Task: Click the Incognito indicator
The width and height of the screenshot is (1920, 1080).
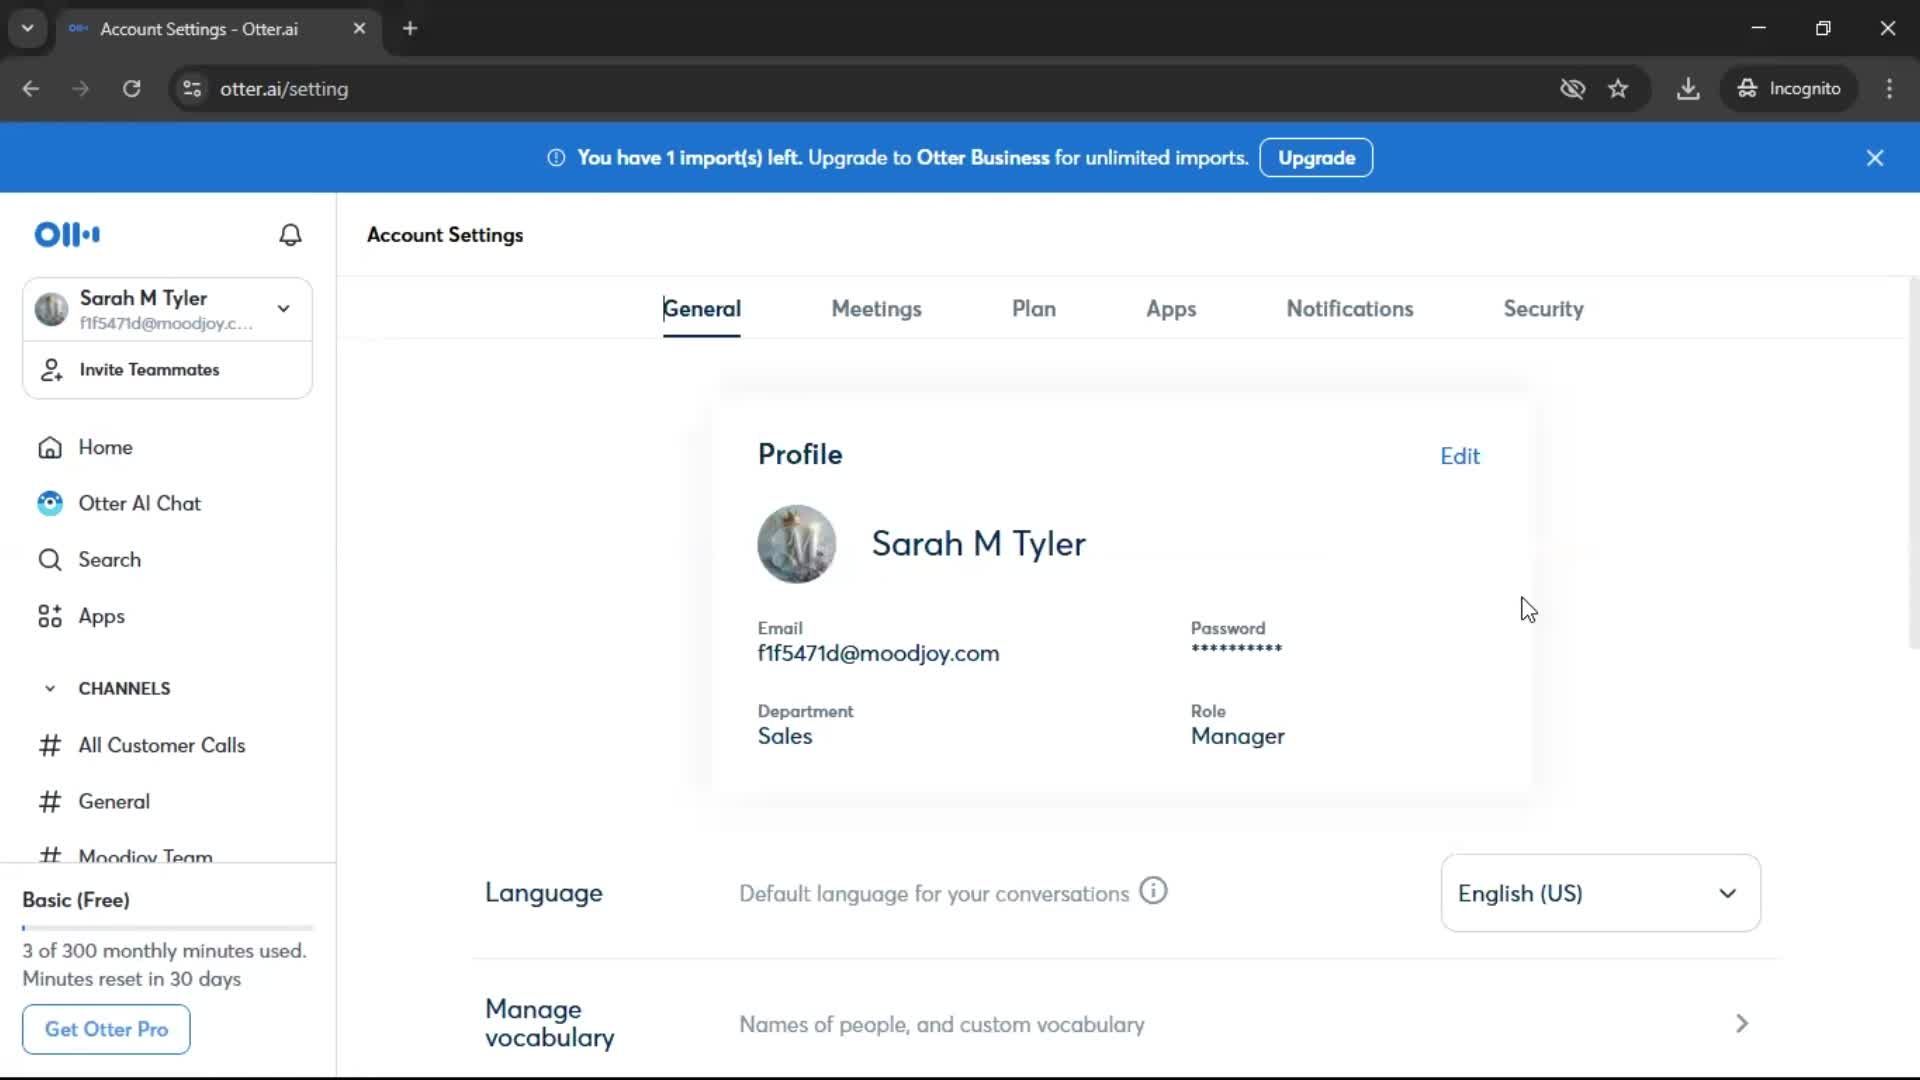Action: click(1788, 89)
